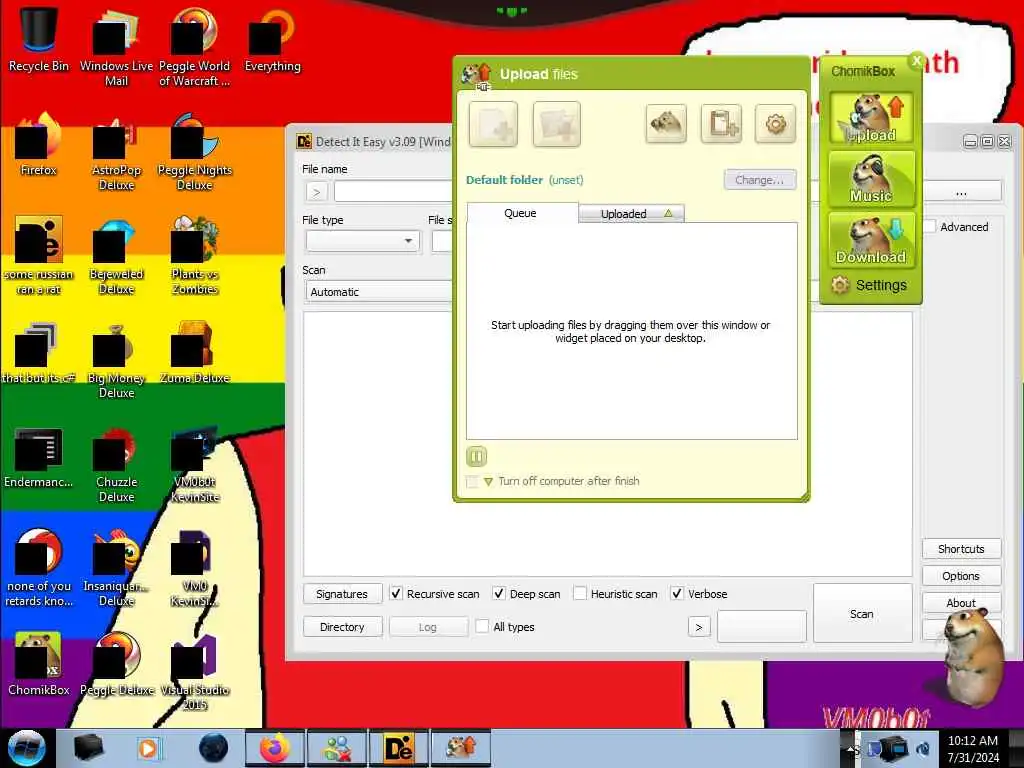Open the Firefox desktop icon
Screen dimensions: 1024x768
coord(39,145)
